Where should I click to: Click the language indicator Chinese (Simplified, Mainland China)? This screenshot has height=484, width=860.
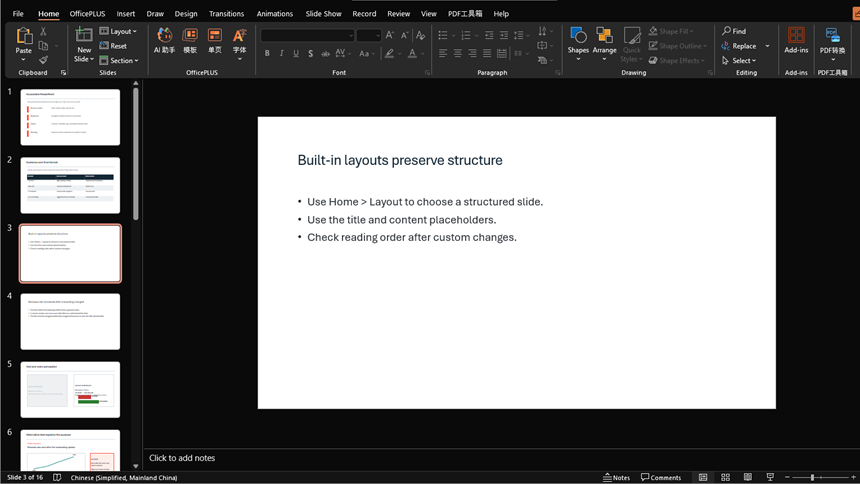[124, 477]
